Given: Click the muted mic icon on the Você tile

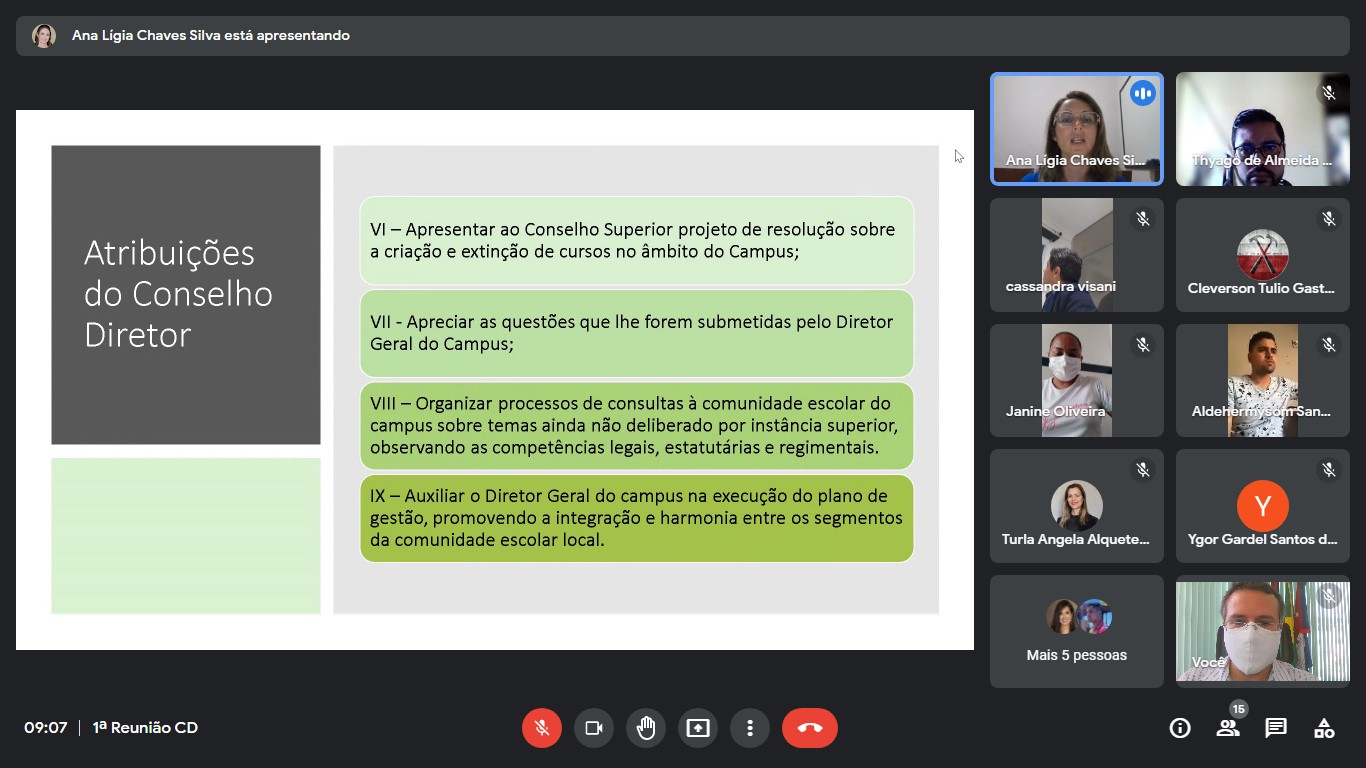Looking at the screenshot, I should click(x=1330, y=596).
